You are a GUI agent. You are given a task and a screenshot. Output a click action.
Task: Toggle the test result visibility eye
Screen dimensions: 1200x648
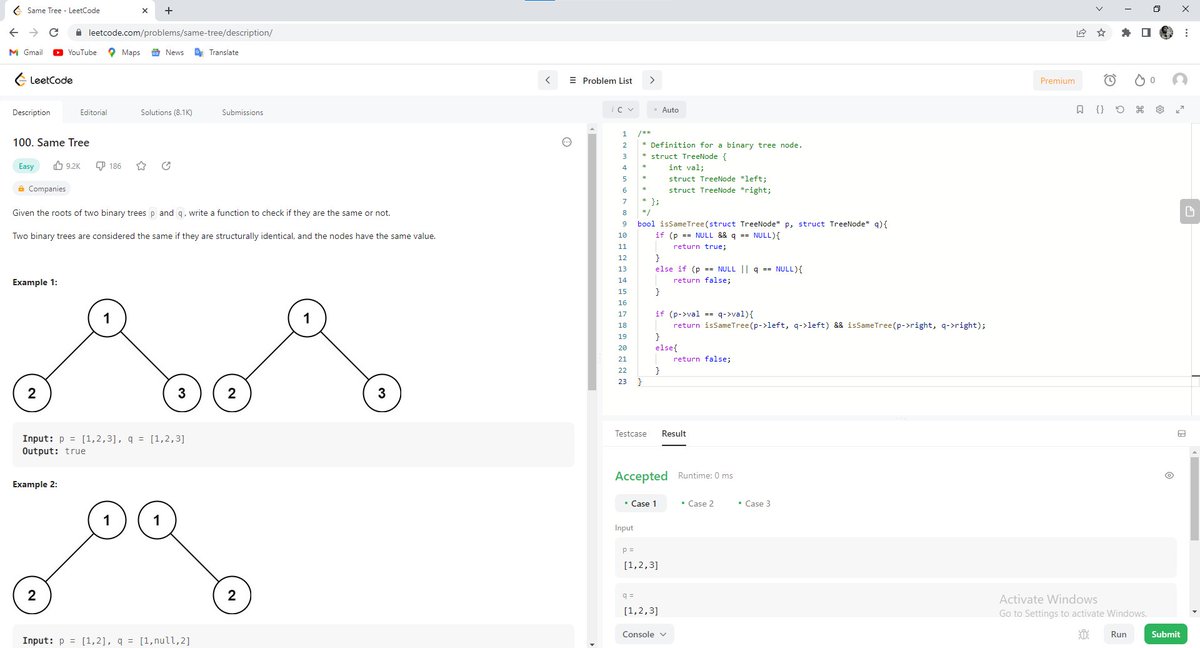point(1169,476)
